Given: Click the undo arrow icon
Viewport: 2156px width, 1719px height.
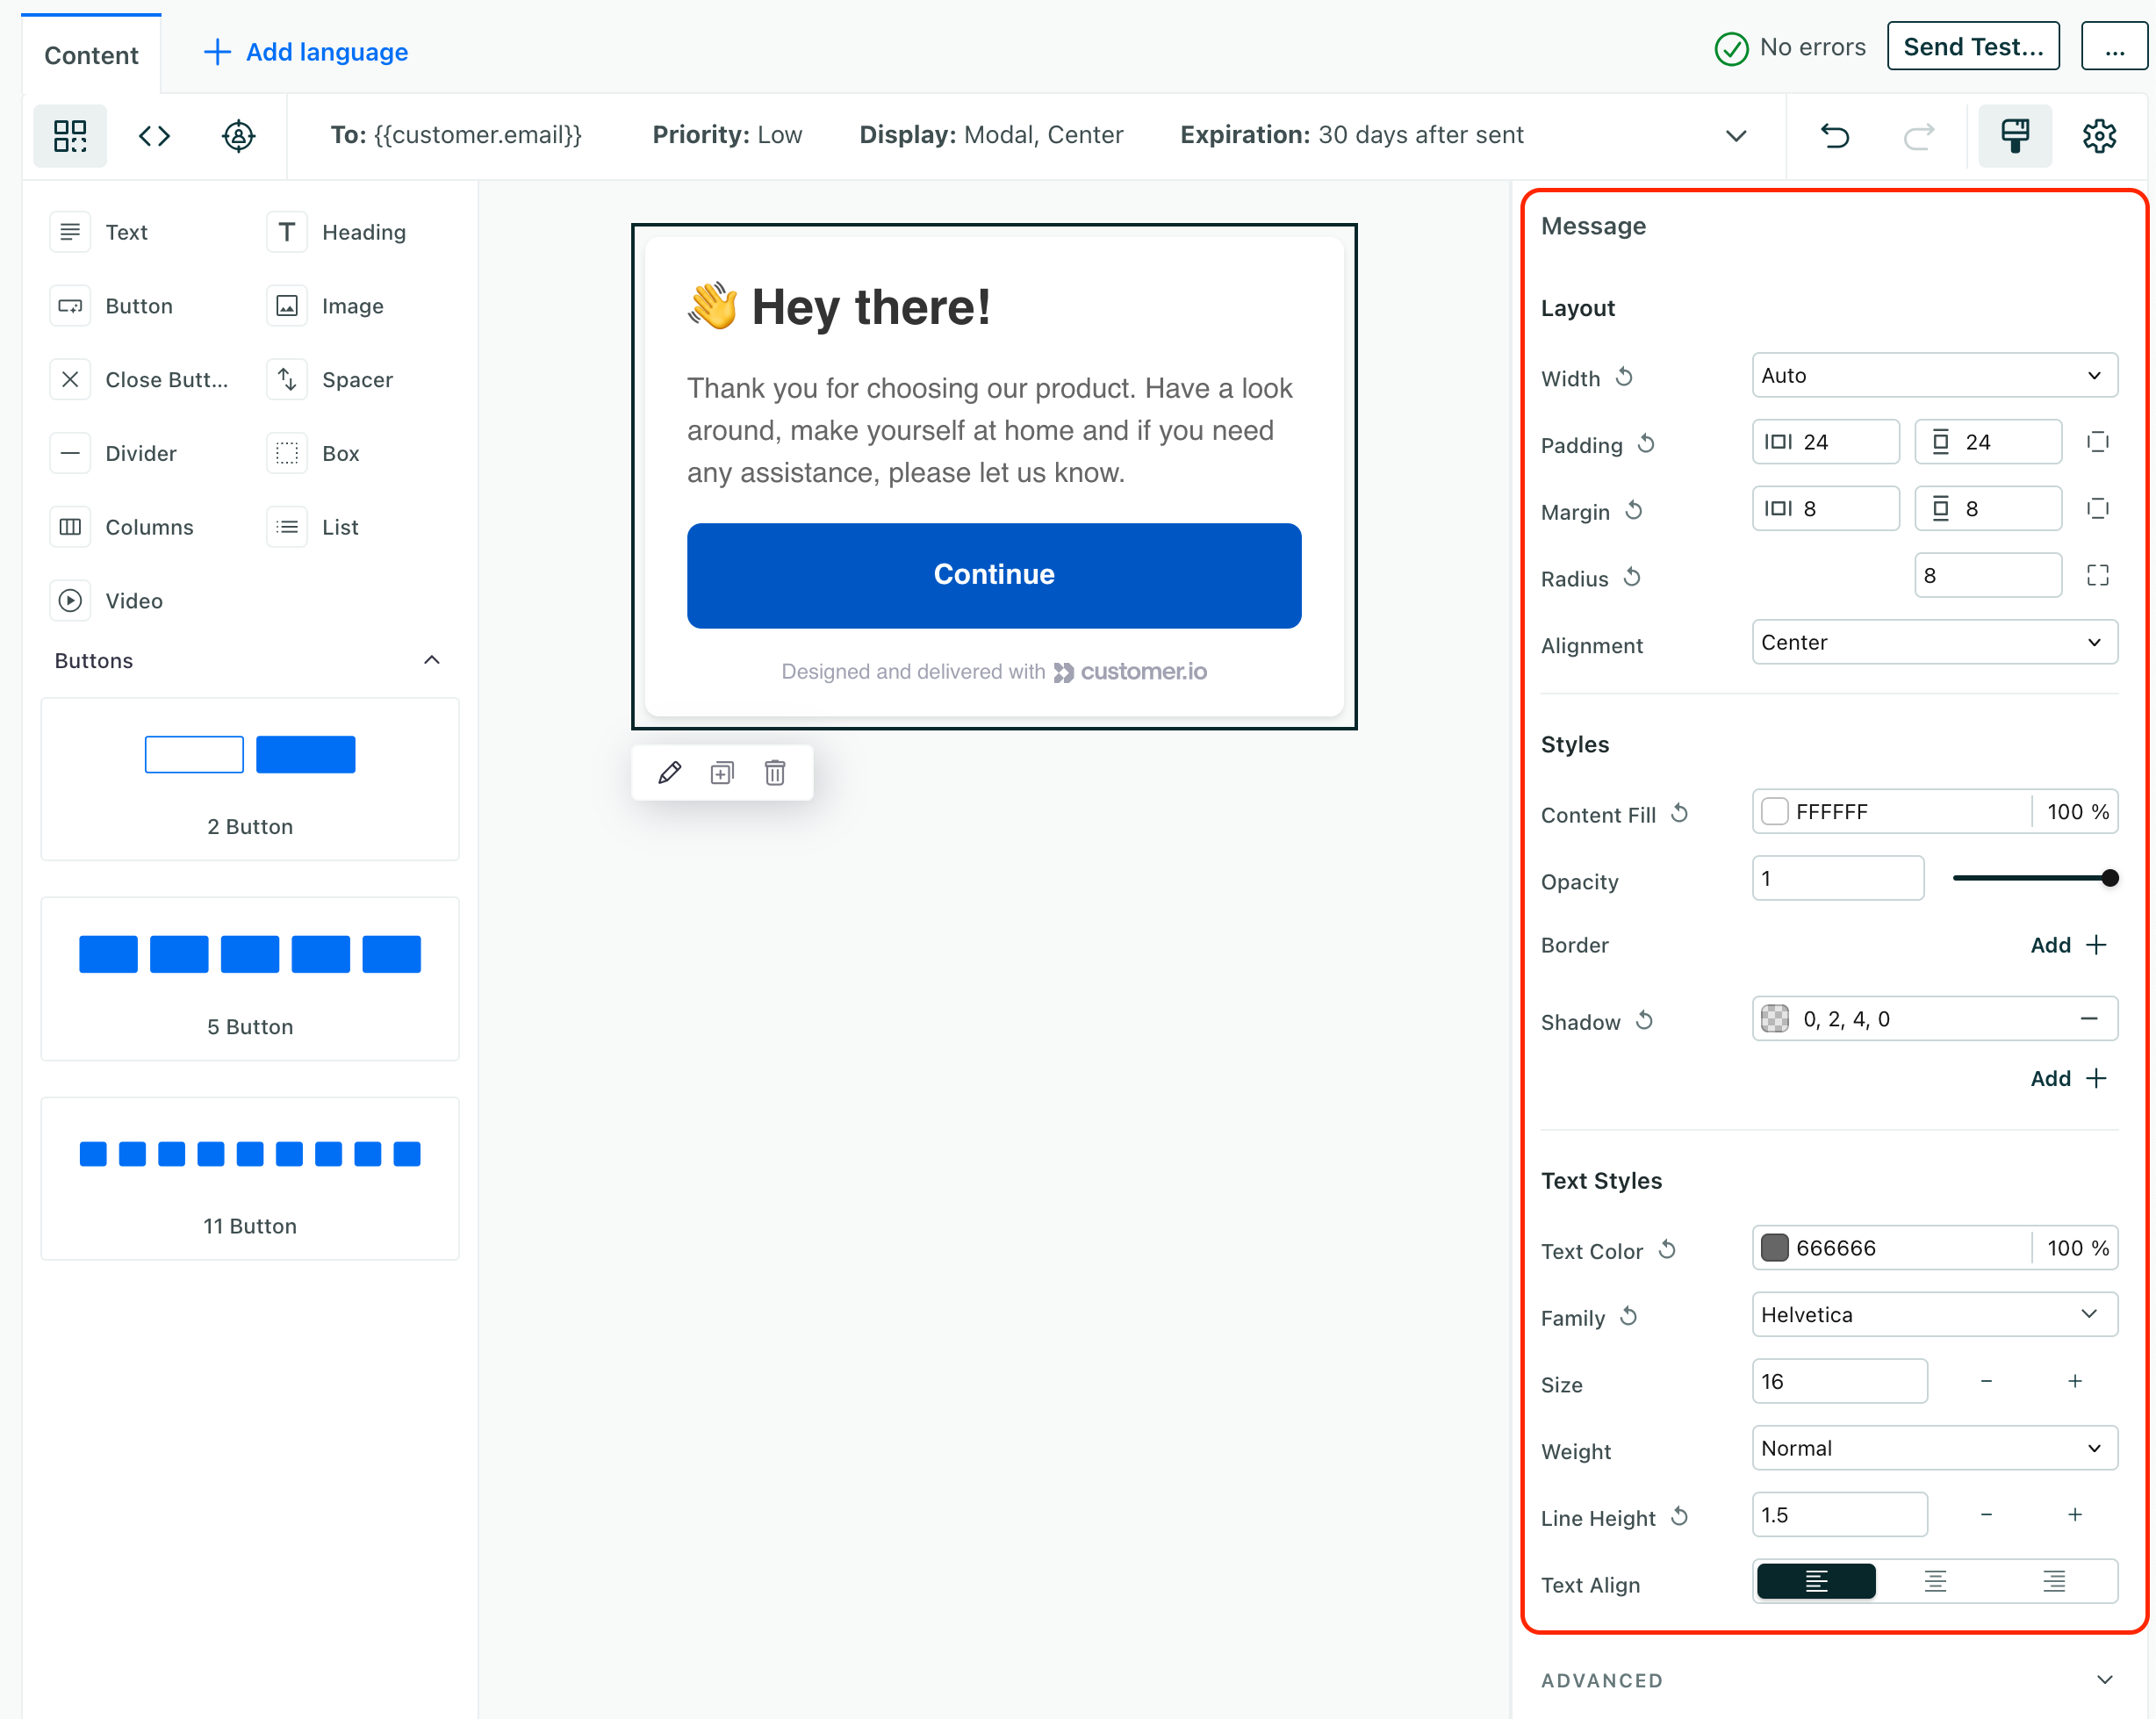Looking at the screenshot, I should coord(1835,135).
